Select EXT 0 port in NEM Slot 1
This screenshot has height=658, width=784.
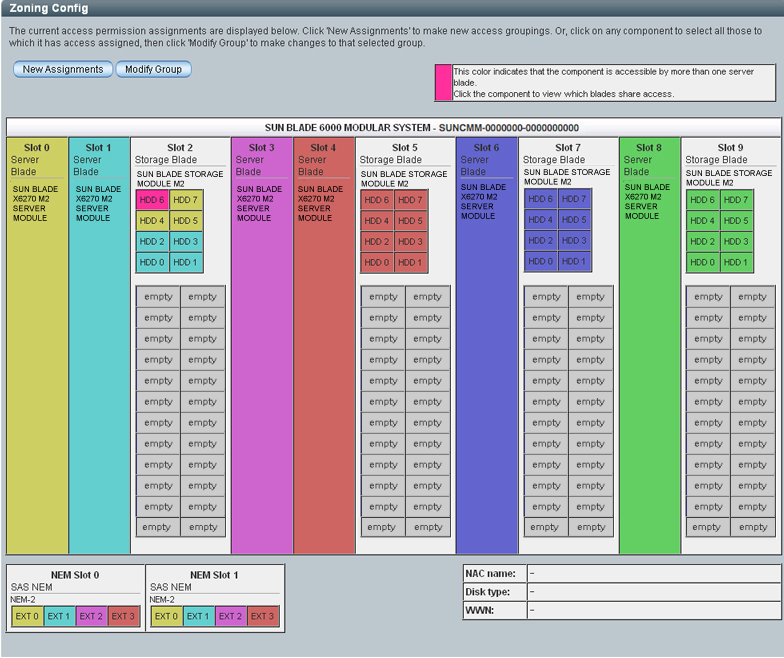click(166, 616)
